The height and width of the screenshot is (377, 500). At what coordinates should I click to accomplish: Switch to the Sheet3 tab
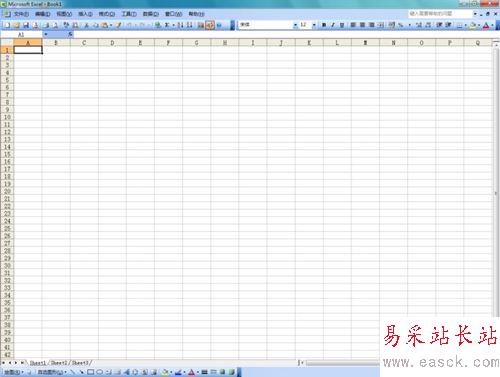(x=80, y=363)
